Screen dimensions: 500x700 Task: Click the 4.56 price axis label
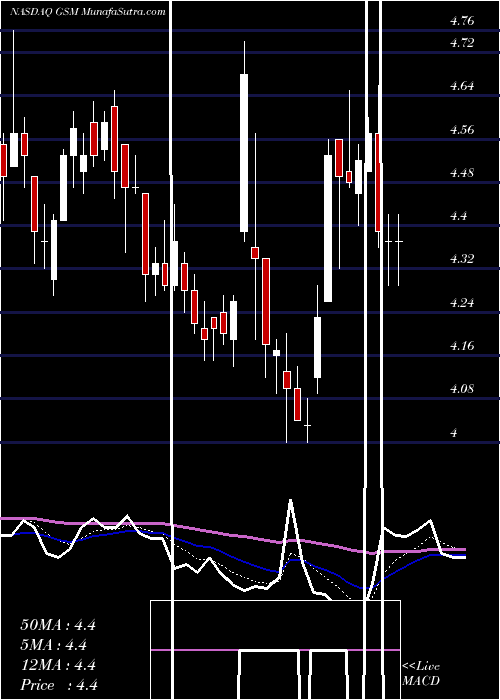coord(462,129)
